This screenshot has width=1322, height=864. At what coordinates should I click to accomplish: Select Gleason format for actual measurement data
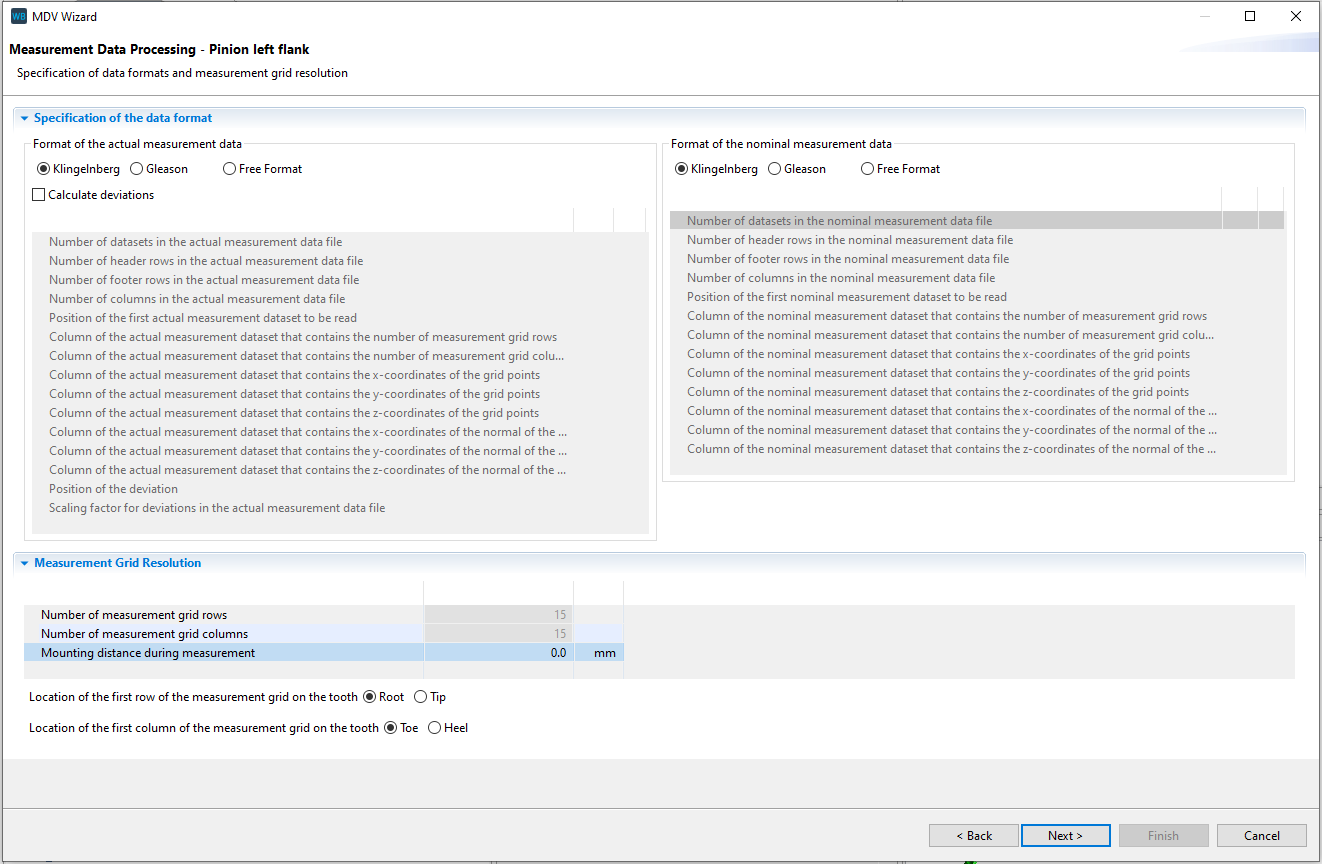(x=136, y=168)
